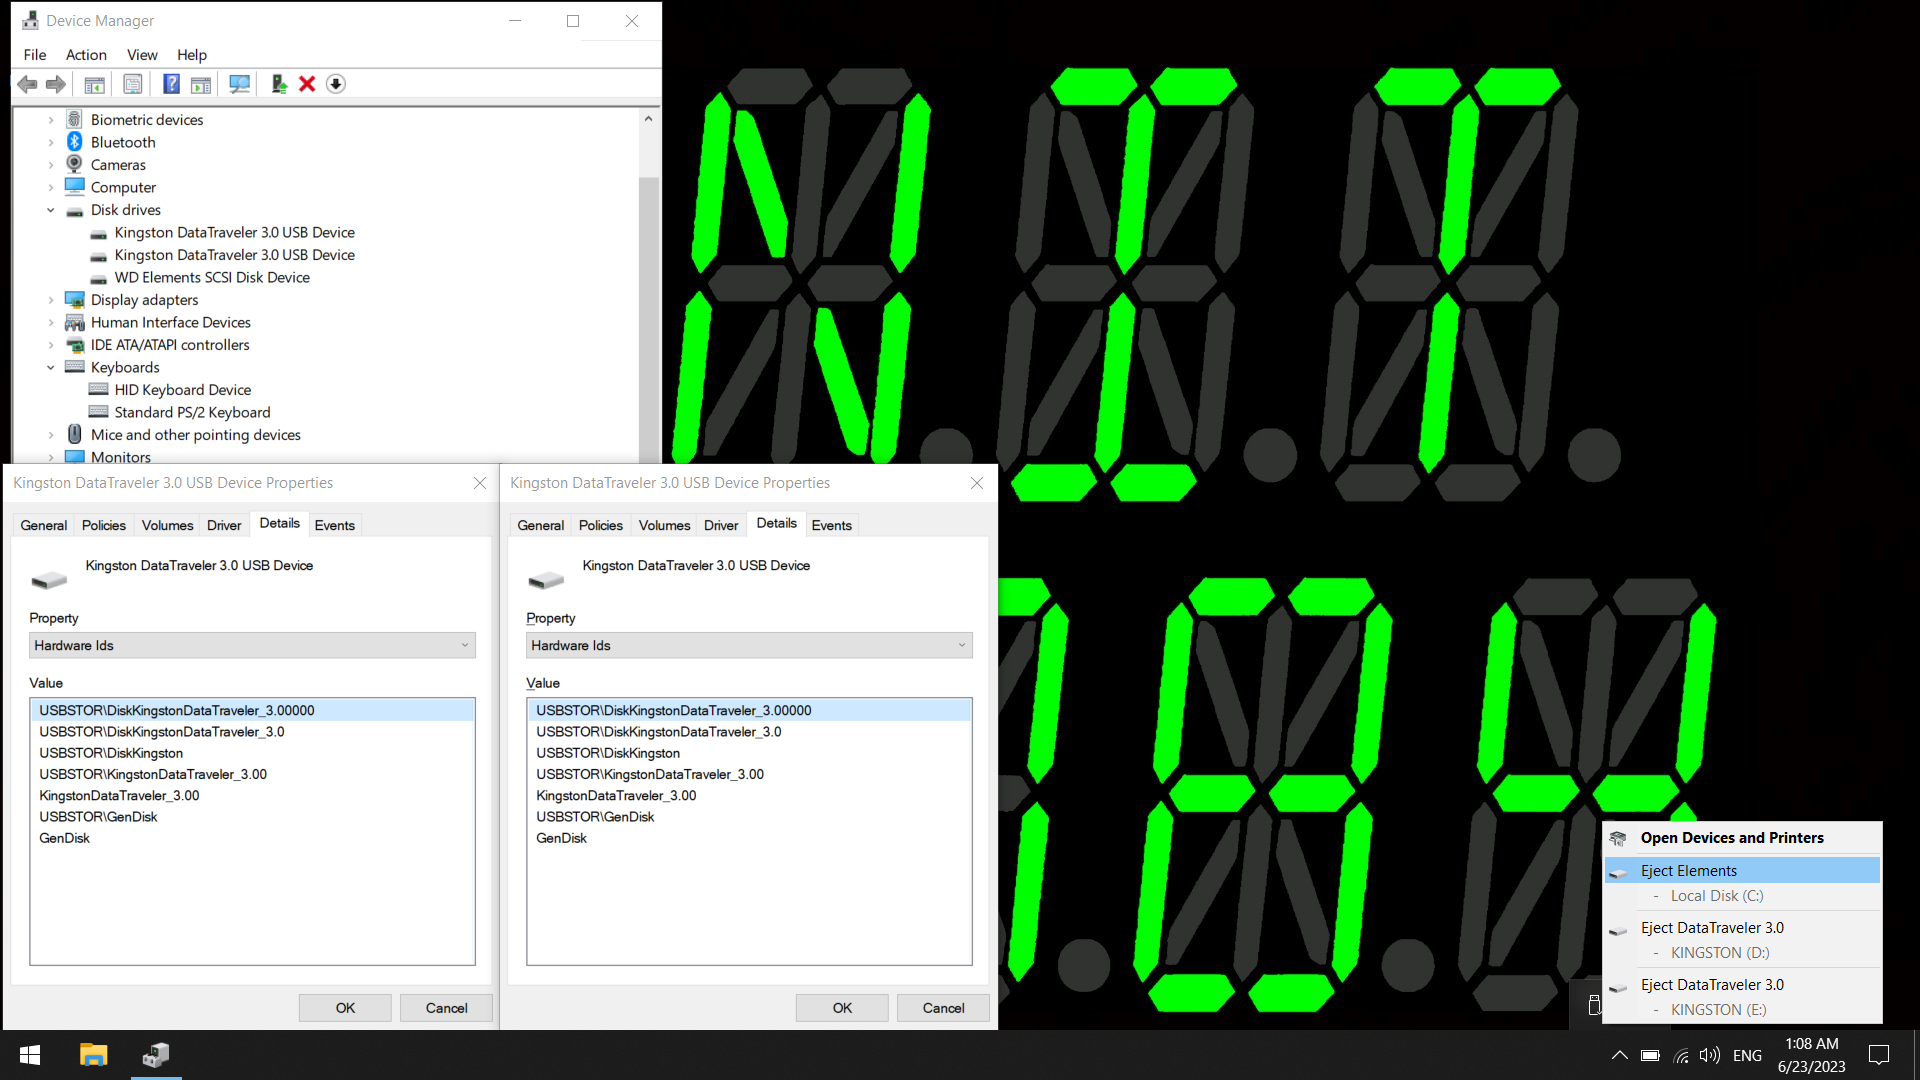Click OK in the left Properties dialog
Image resolution: width=1920 pixels, height=1080 pixels.
coord(345,1008)
